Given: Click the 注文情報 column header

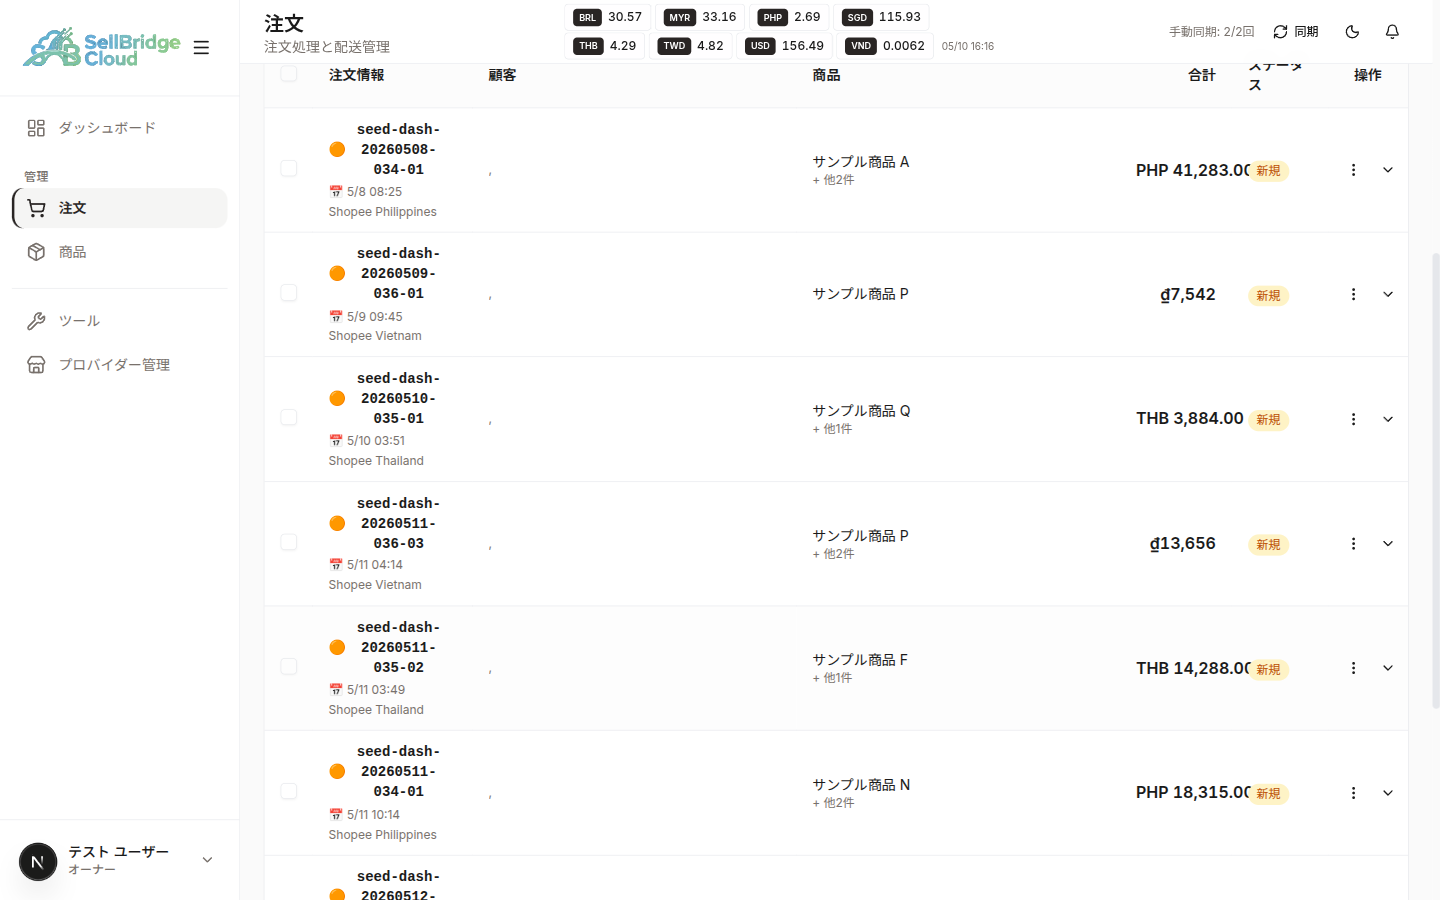Looking at the screenshot, I should point(356,75).
